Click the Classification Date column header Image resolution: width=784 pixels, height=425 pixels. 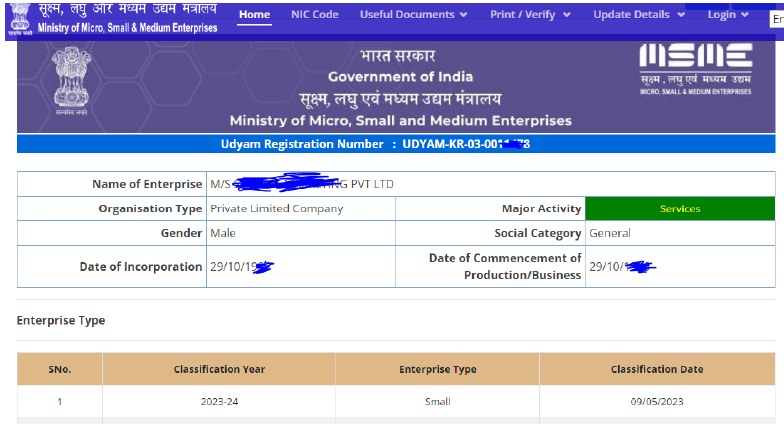click(657, 369)
